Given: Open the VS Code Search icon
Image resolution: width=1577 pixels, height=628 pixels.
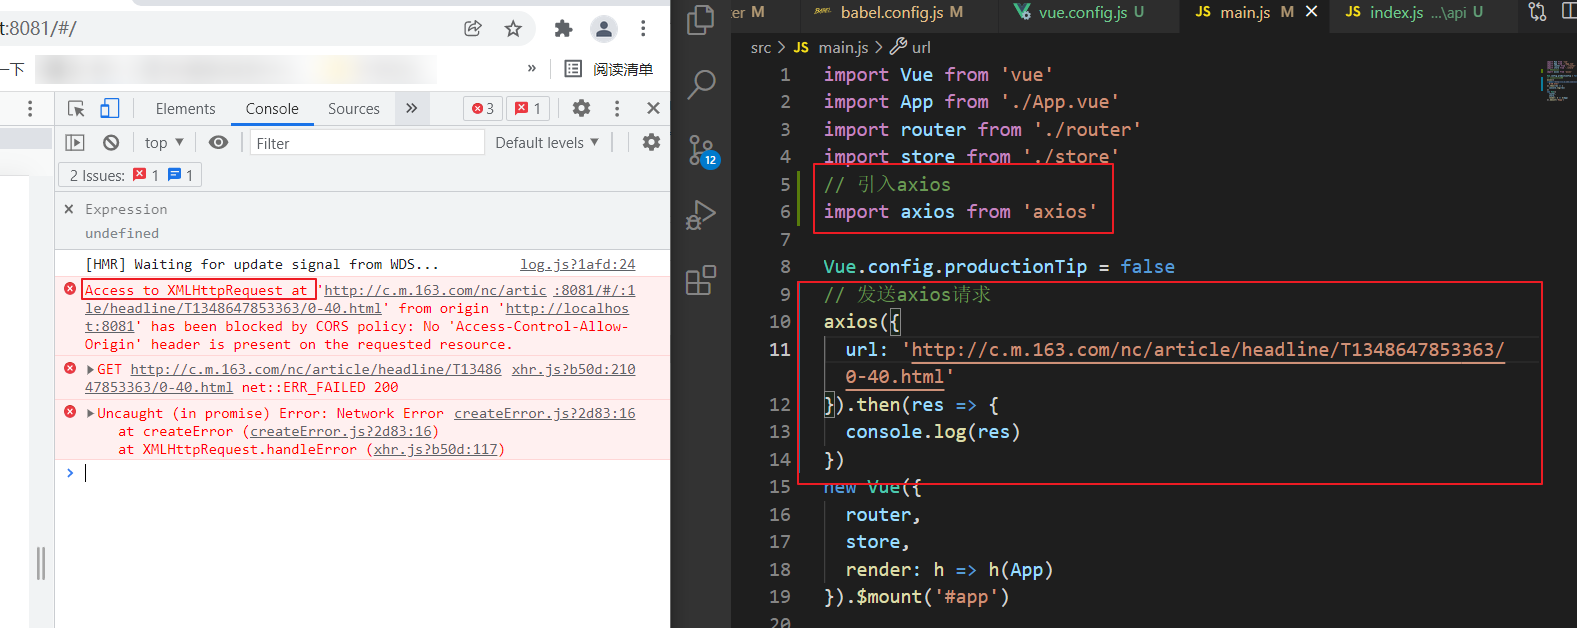Looking at the screenshot, I should (x=701, y=85).
